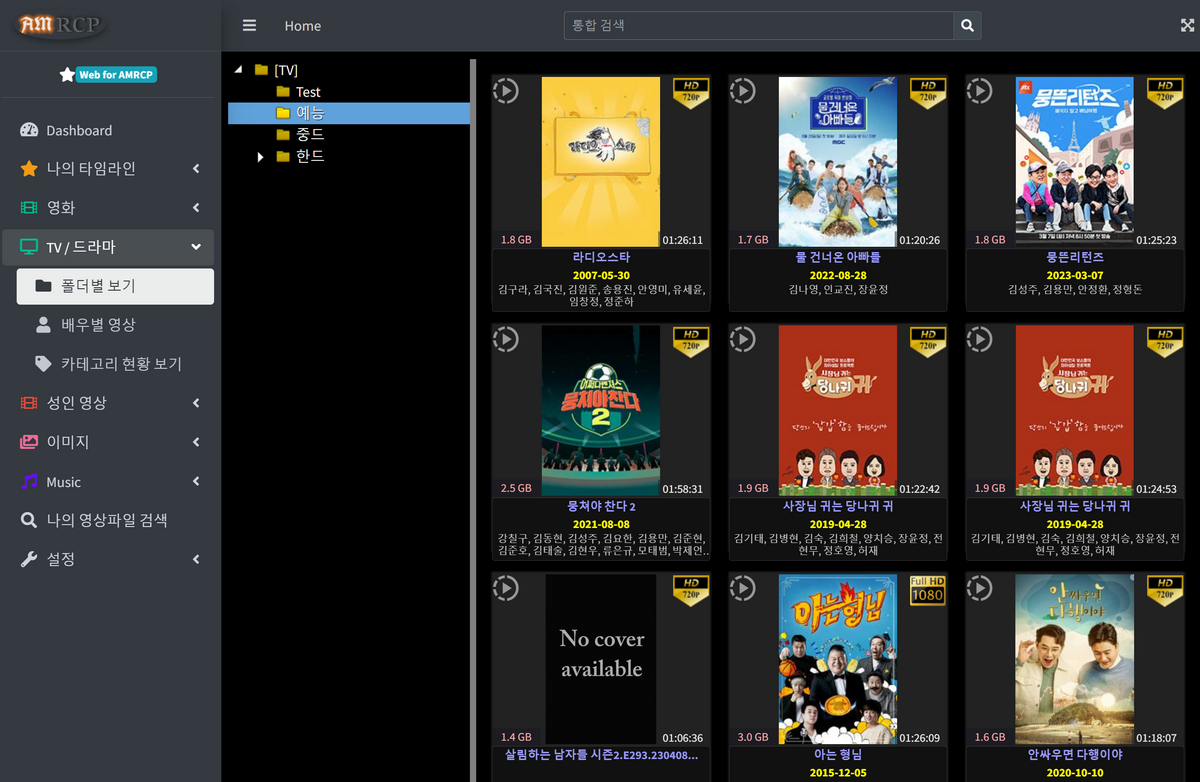Click the 통합 검색 search field
This screenshot has height=782, width=1200.
click(x=758, y=26)
